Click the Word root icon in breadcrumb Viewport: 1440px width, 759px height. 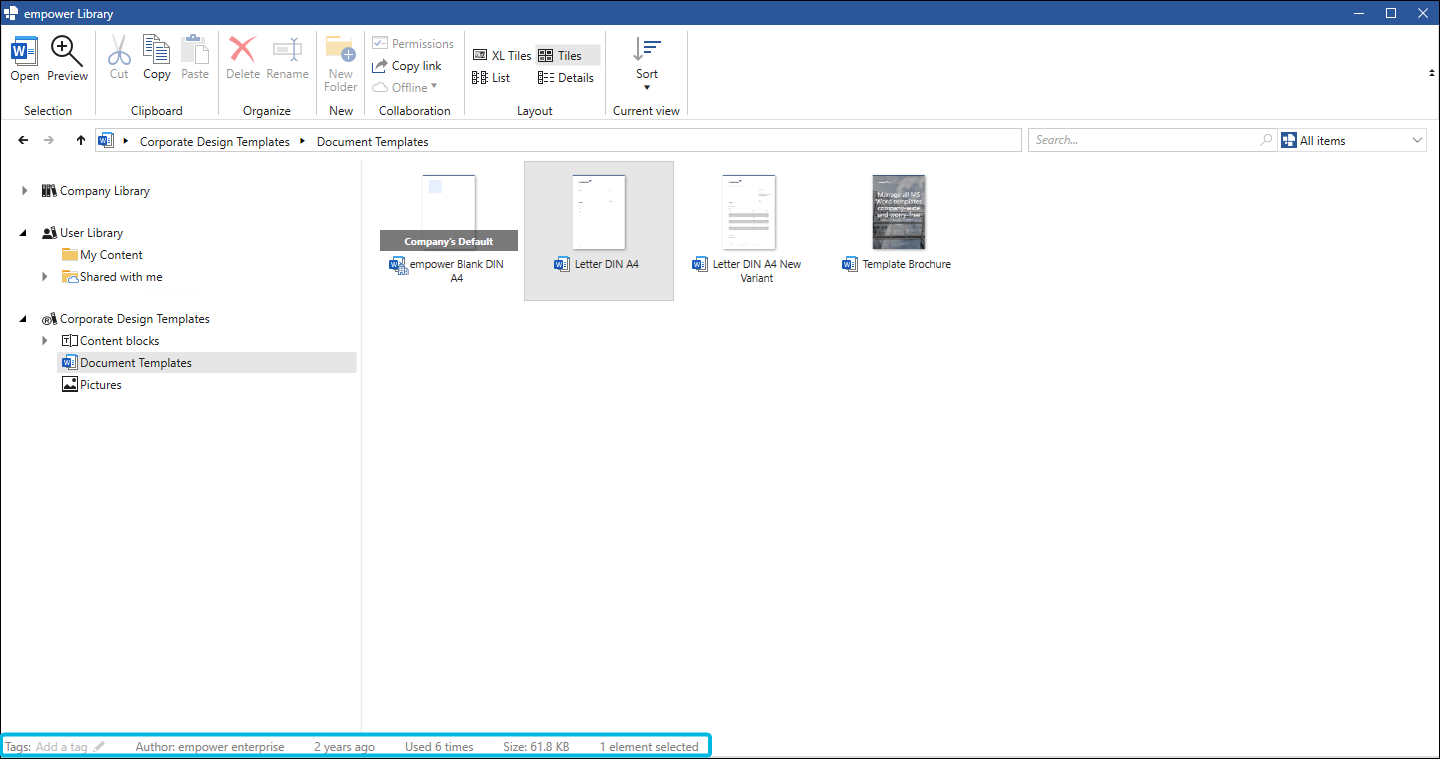(107, 141)
